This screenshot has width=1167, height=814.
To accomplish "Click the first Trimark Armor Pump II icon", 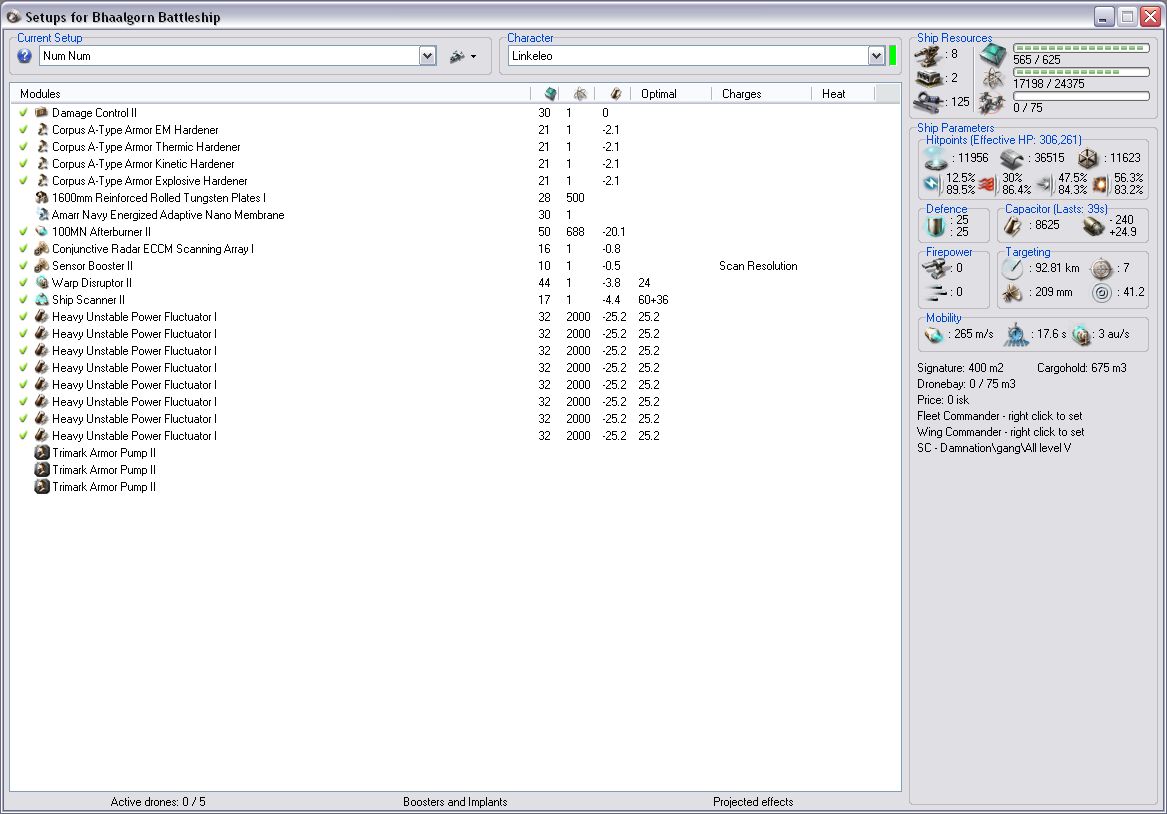I will coord(42,453).
